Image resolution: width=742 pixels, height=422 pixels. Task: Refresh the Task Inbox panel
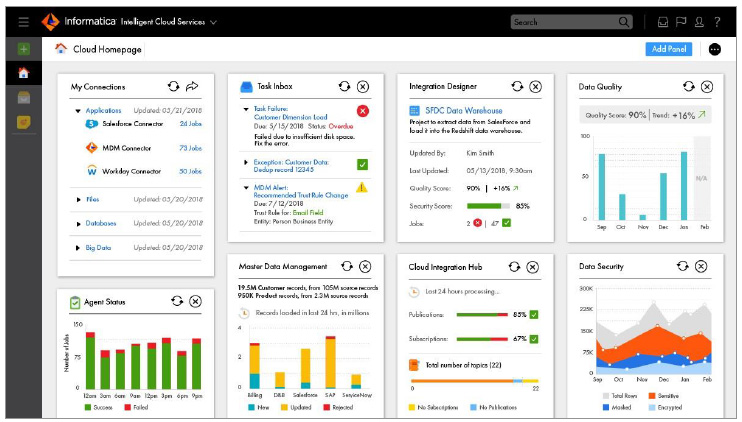pos(344,86)
